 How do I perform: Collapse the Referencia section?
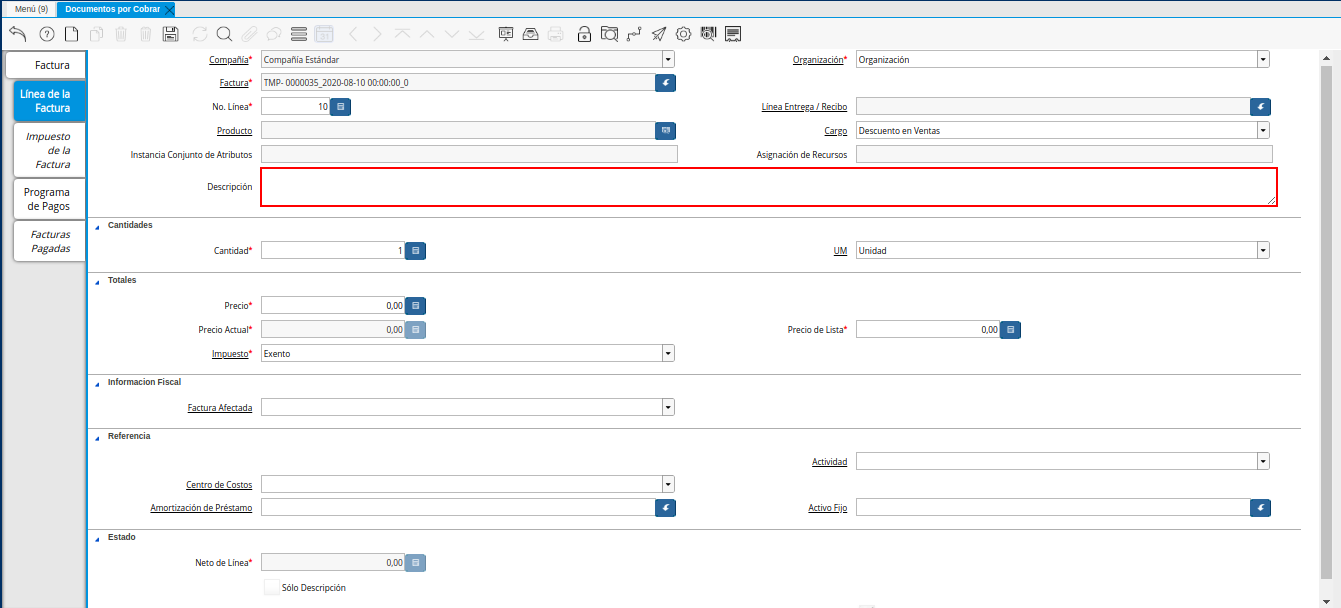[97, 437]
